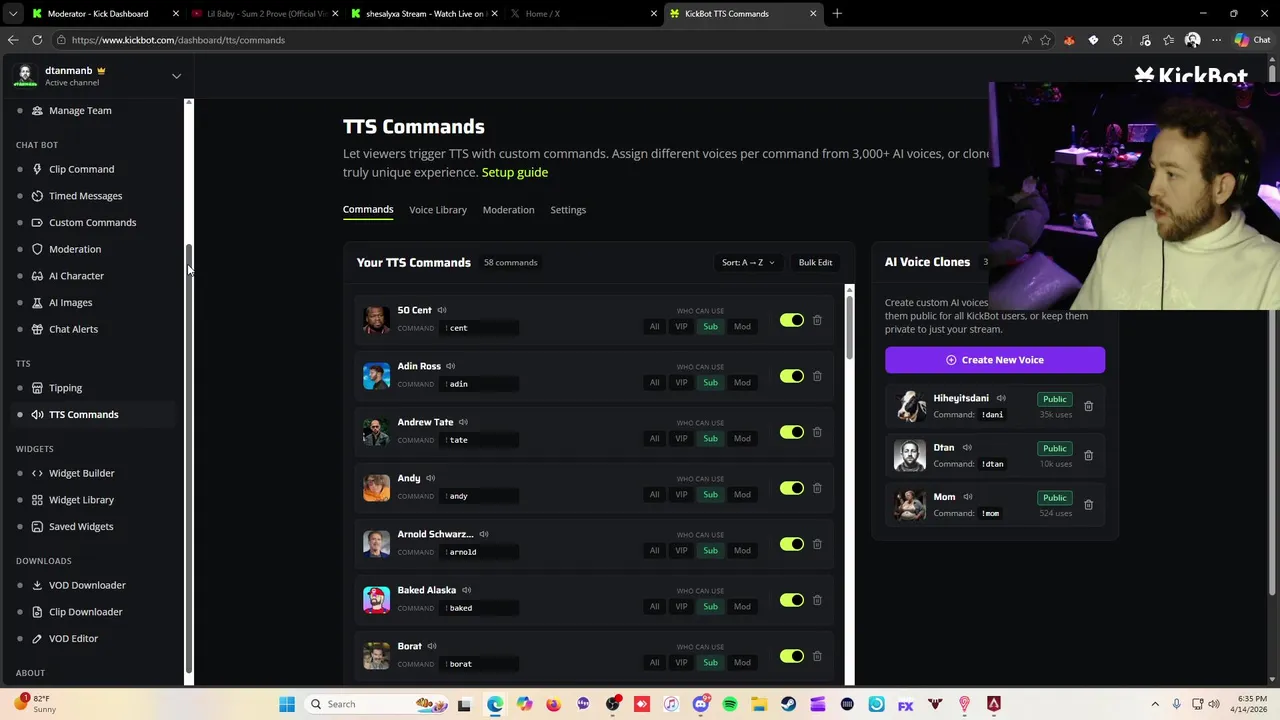The height and width of the screenshot is (720, 1280).
Task: Click the Bulk Edit button
Action: click(815, 263)
